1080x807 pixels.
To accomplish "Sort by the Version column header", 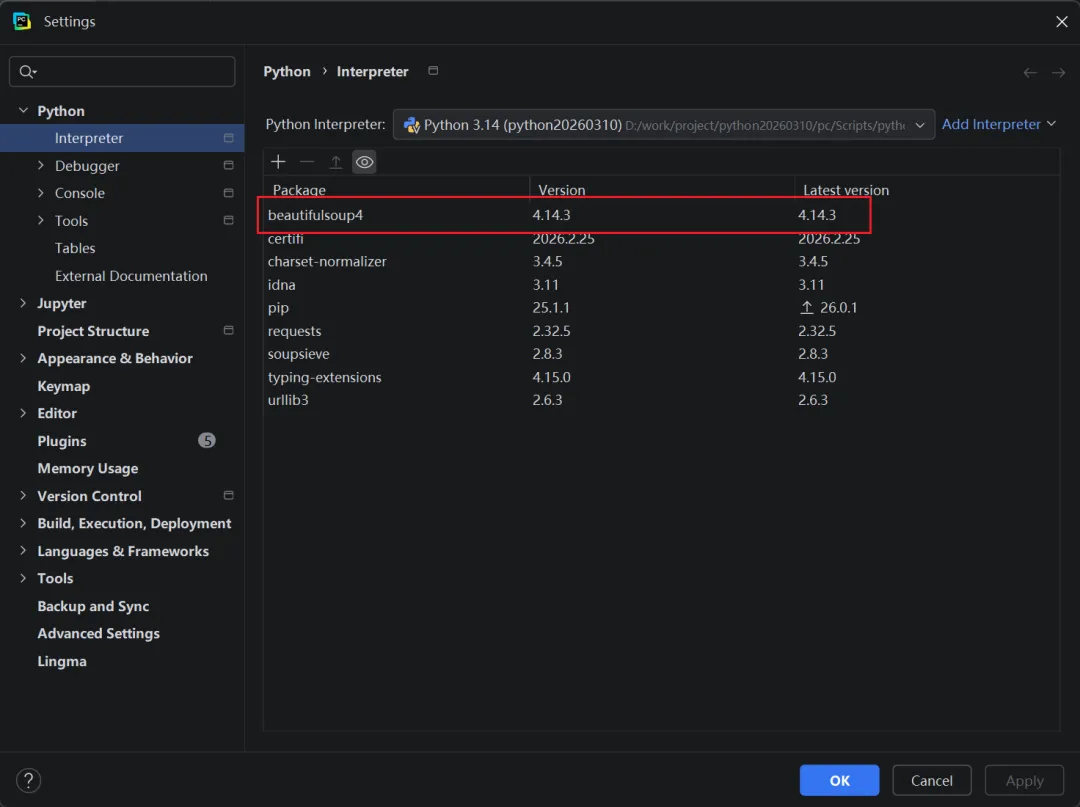I will point(662,189).
